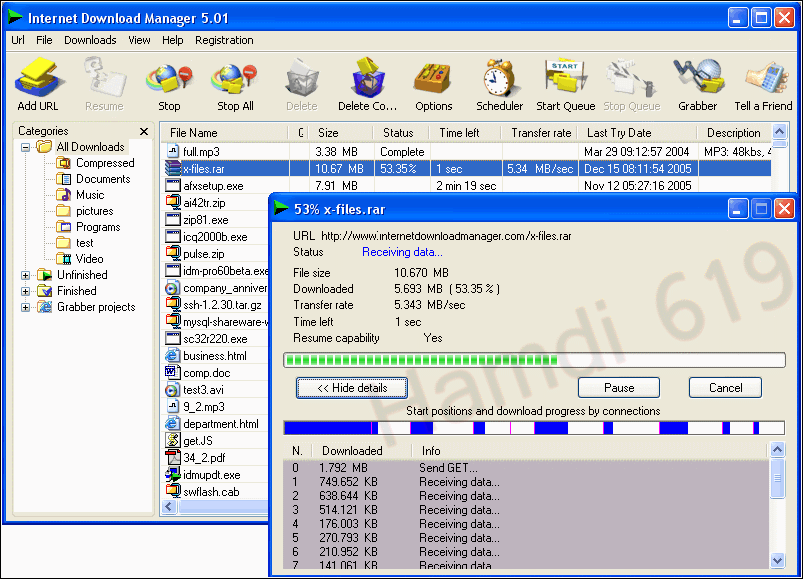
Task: Sort by the Size column header
Action: 340,133
